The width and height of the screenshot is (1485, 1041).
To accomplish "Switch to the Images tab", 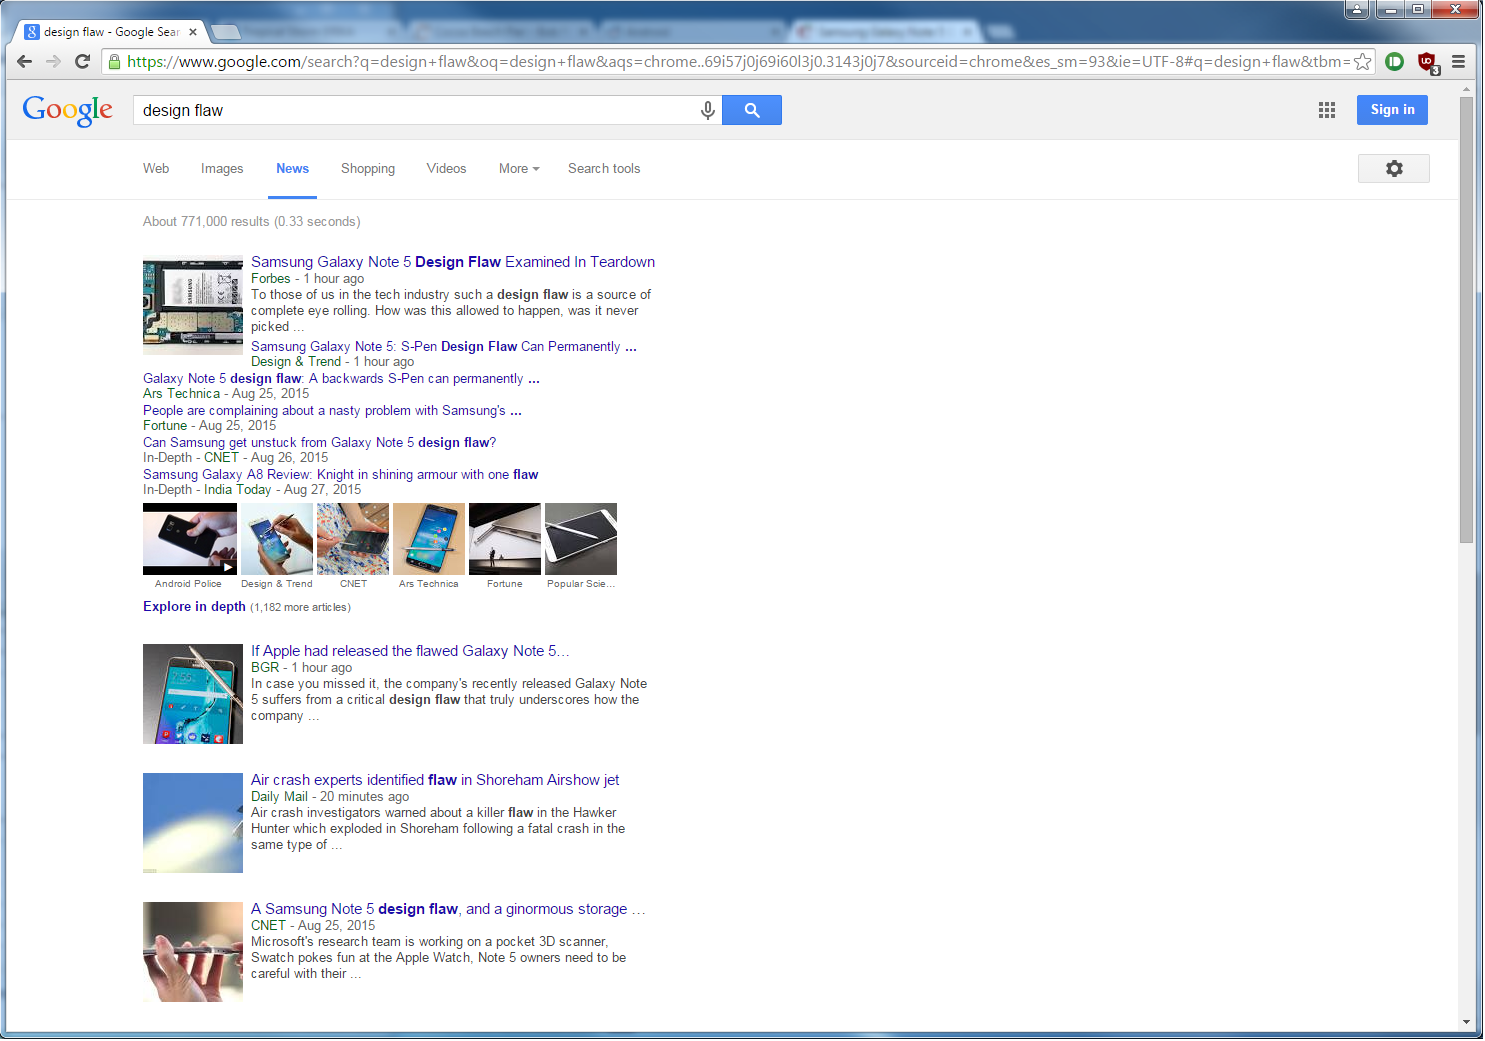I will [x=222, y=169].
